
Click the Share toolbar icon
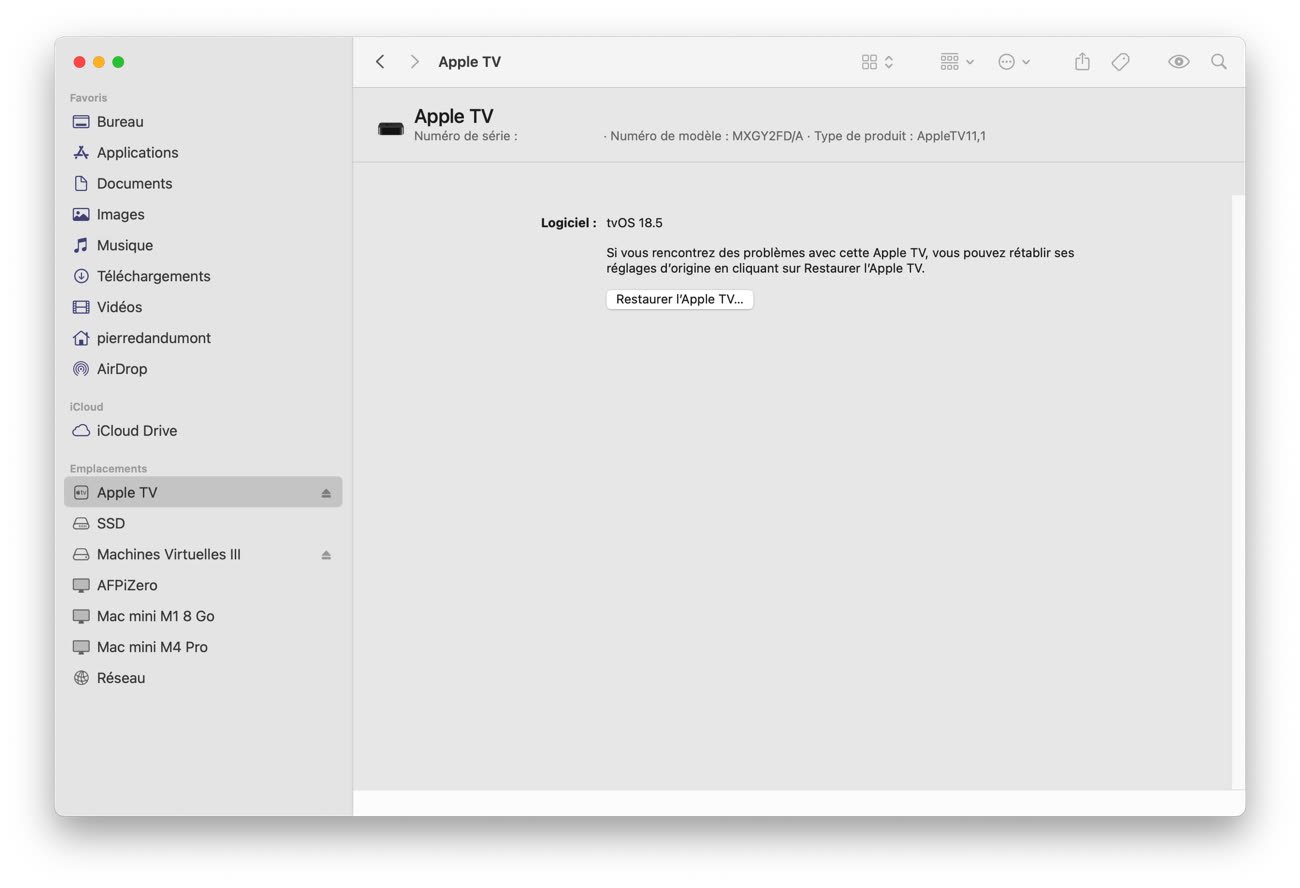1082,62
